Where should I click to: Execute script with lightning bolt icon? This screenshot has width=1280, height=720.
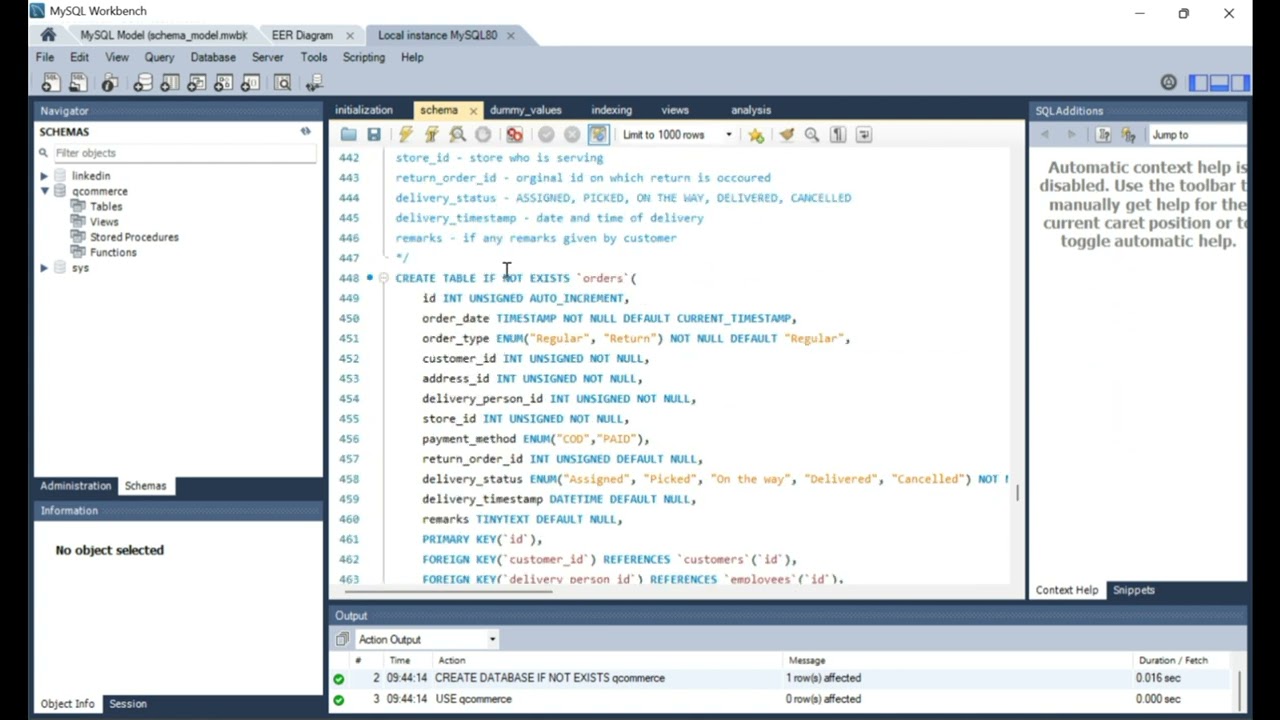[x=405, y=135]
